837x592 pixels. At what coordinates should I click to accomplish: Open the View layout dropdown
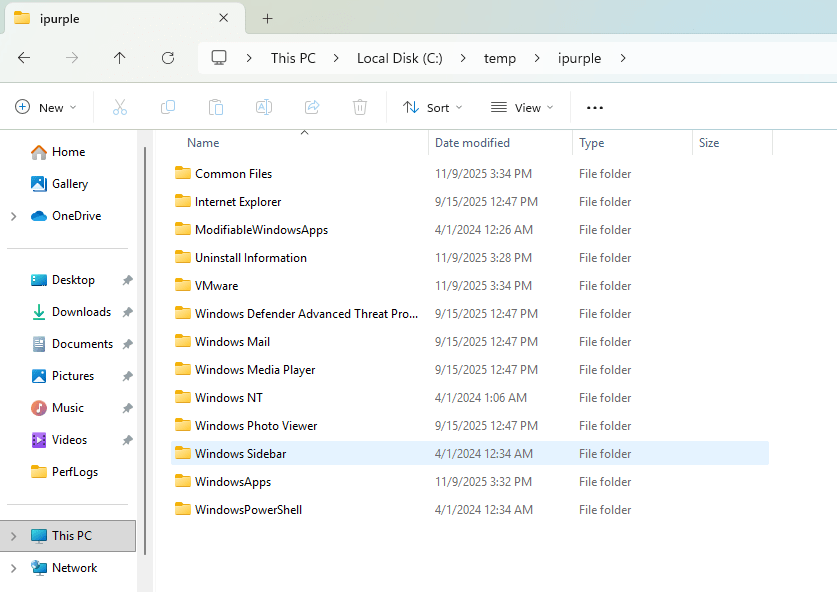522,108
